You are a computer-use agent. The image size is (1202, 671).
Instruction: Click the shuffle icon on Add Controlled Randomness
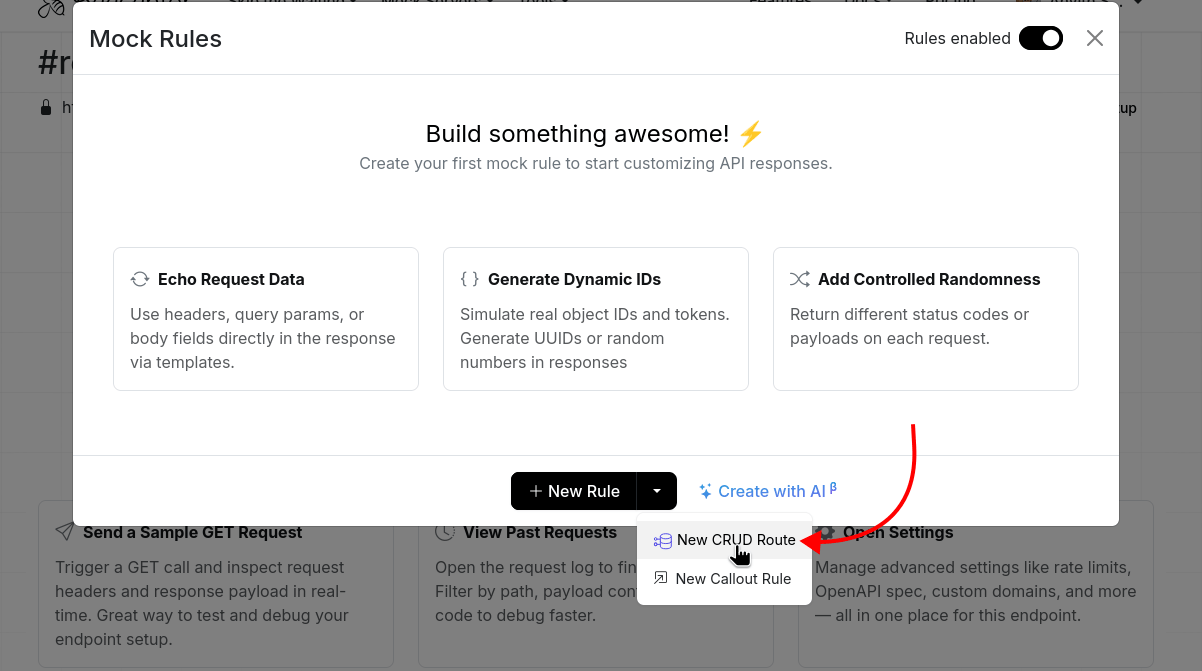click(800, 278)
